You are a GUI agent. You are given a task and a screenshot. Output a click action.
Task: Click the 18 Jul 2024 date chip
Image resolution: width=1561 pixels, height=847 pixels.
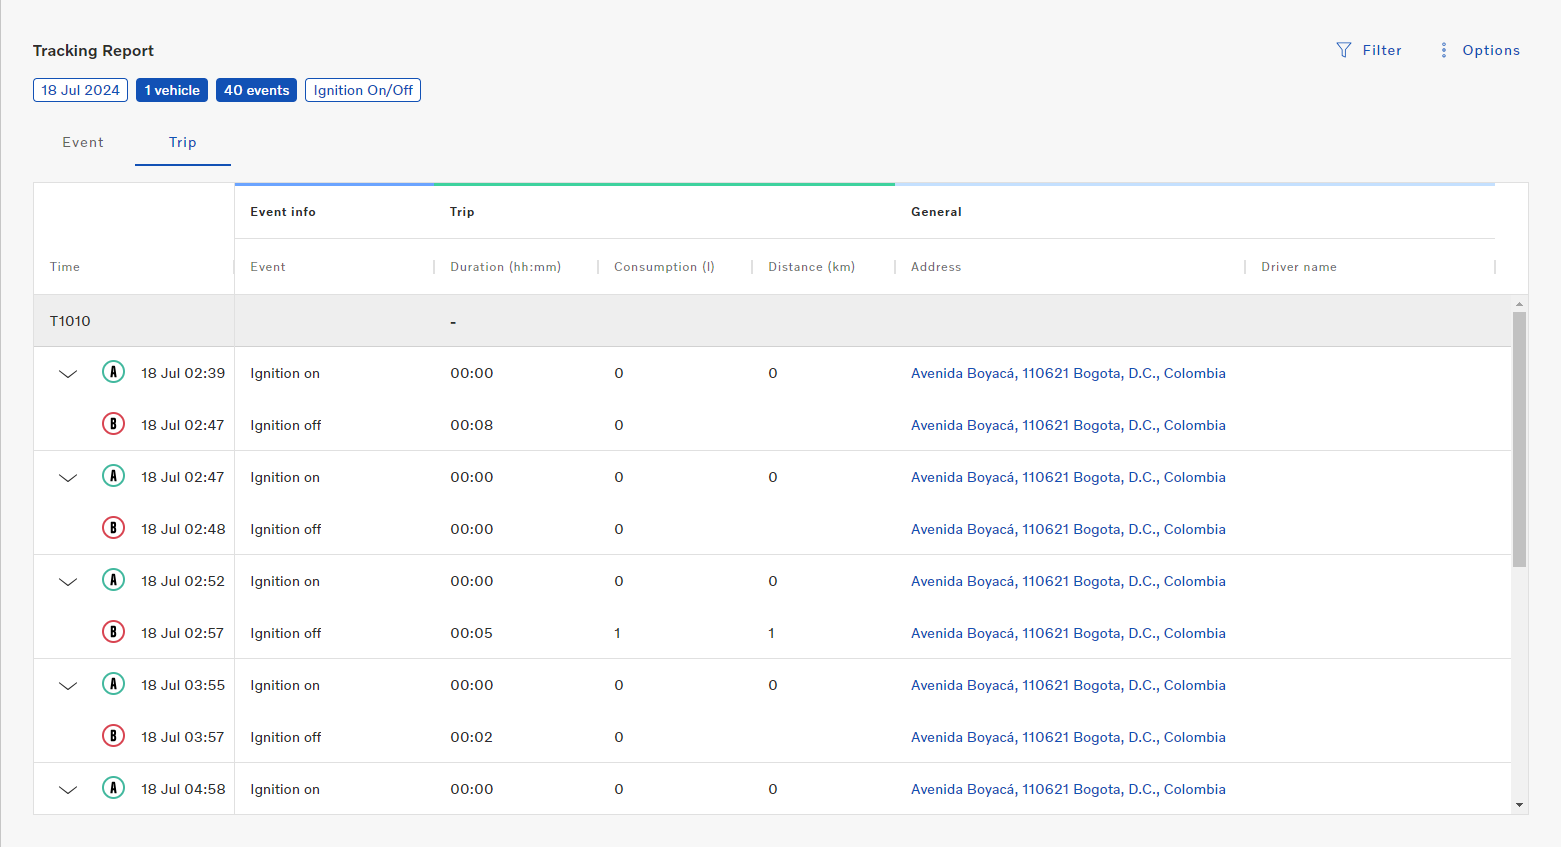[80, 90]
